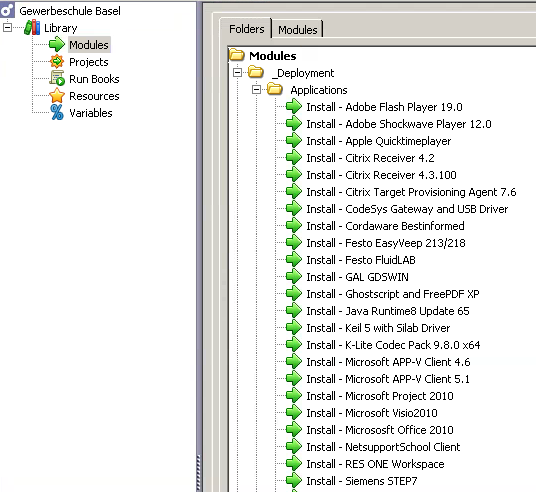536x492 pixels.
Task: Select 'Install - Apple Quicktimeplayer' text
Action: pos(379,141)
